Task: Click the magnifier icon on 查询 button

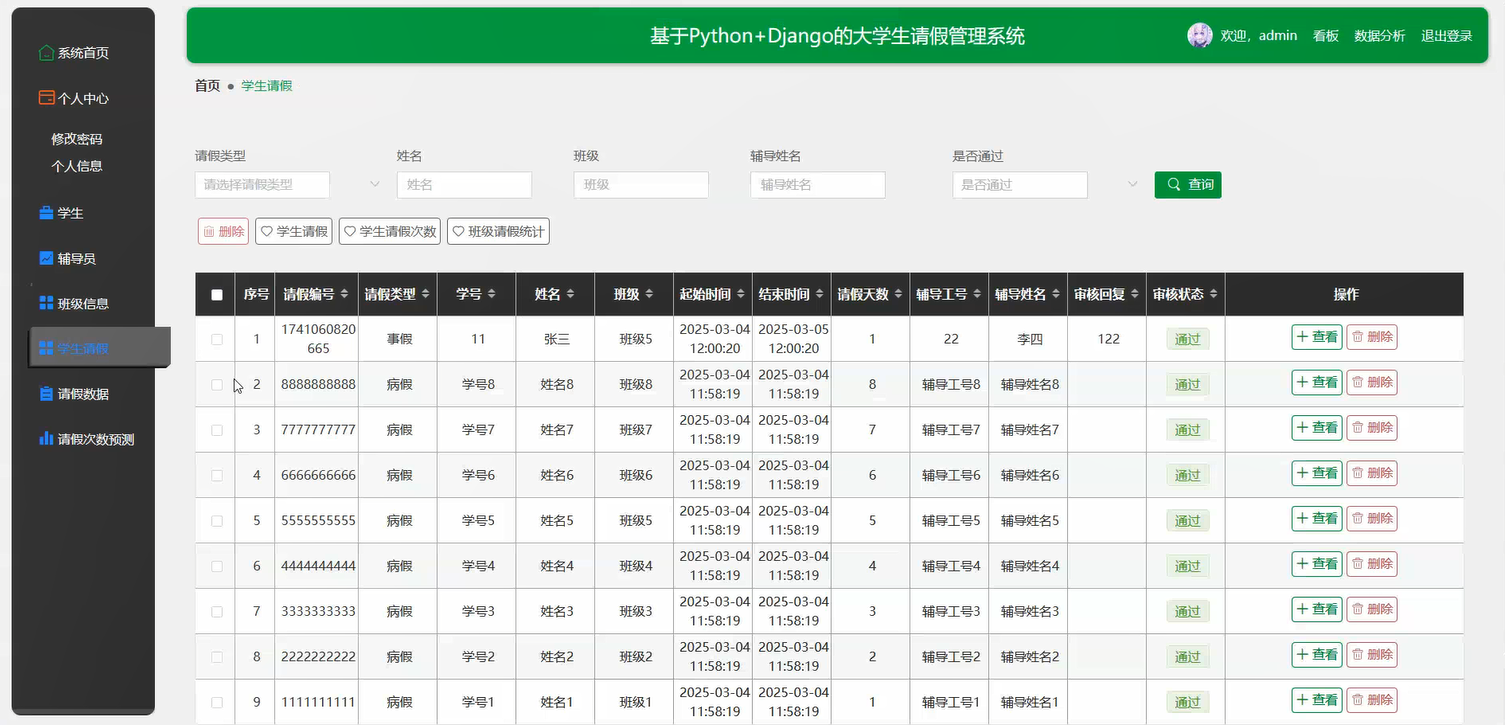Action: tap(1174, 185)
